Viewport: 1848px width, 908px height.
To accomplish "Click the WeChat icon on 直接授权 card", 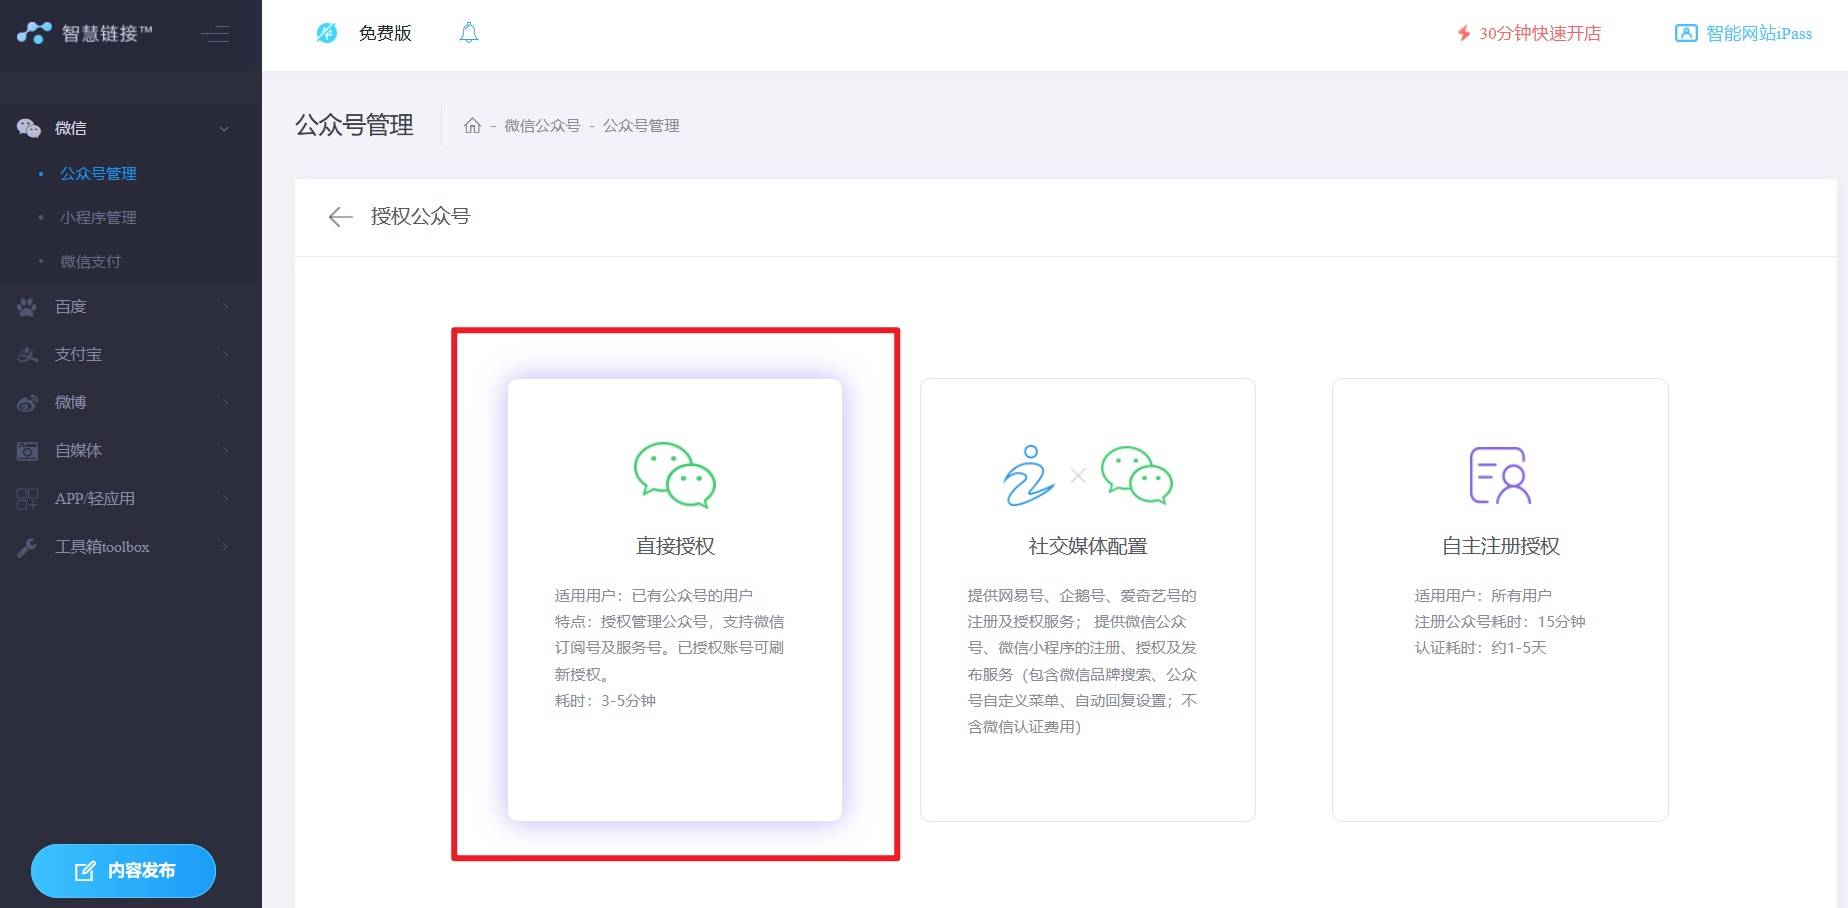I will point(675,475).
